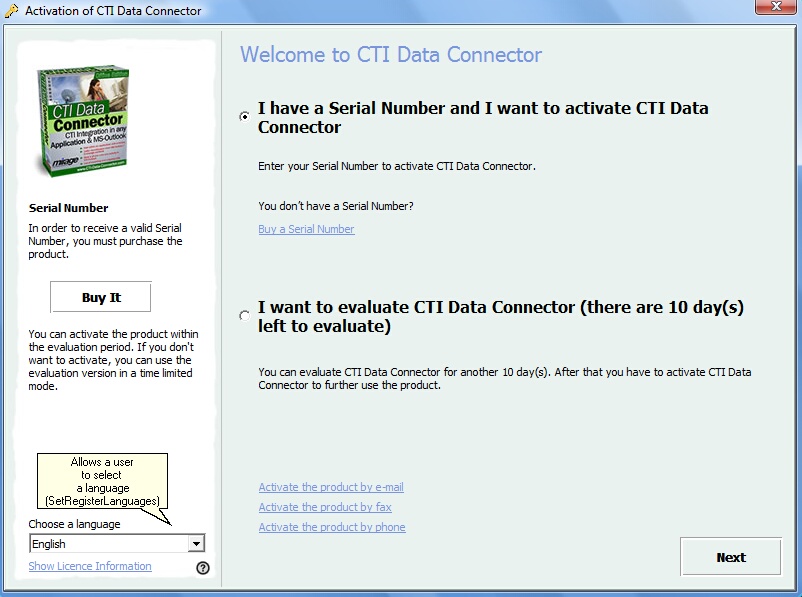Click 'You don't have a Serial Number?' text

(336, 206)
